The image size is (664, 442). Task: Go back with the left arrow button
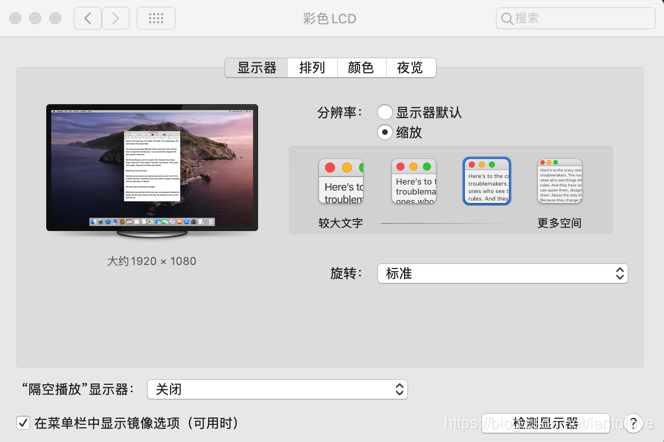coord(88,18)
